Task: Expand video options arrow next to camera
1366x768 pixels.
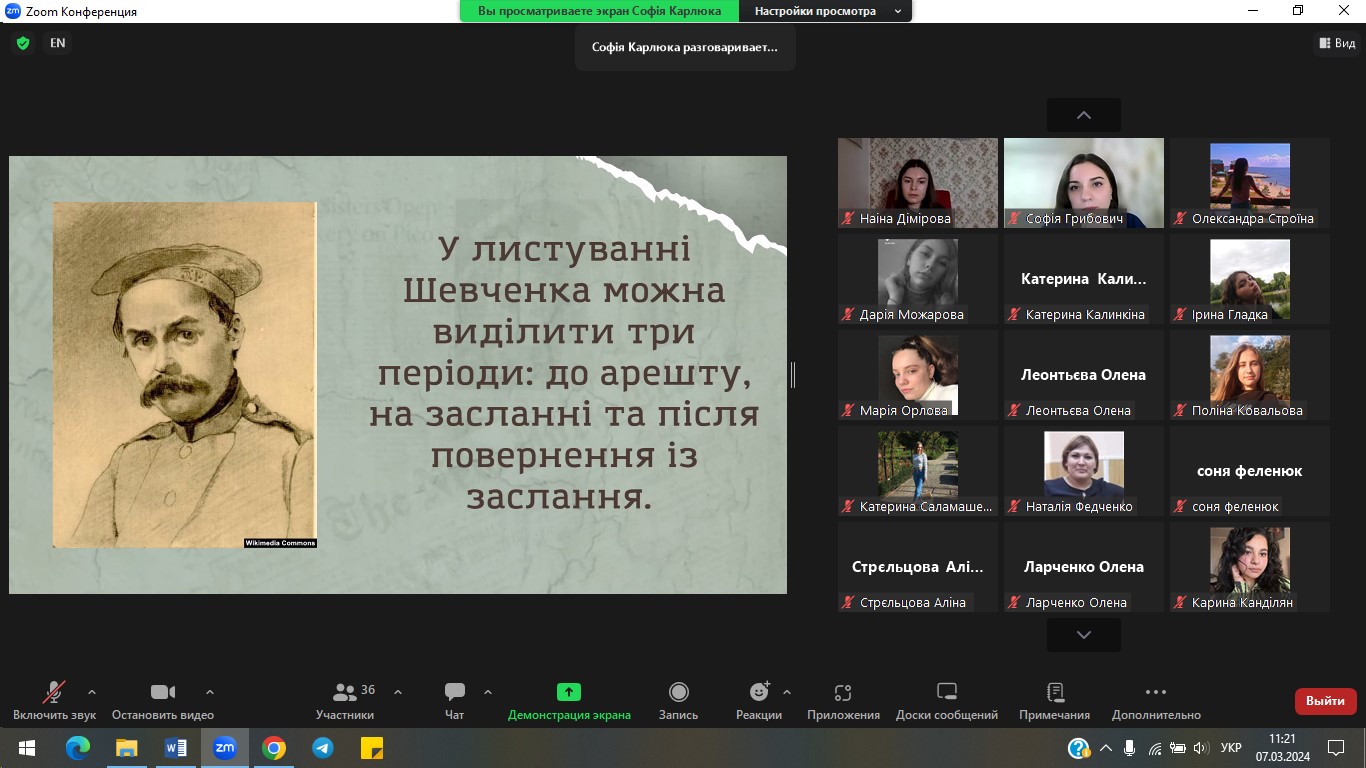Action: point(210,692)
